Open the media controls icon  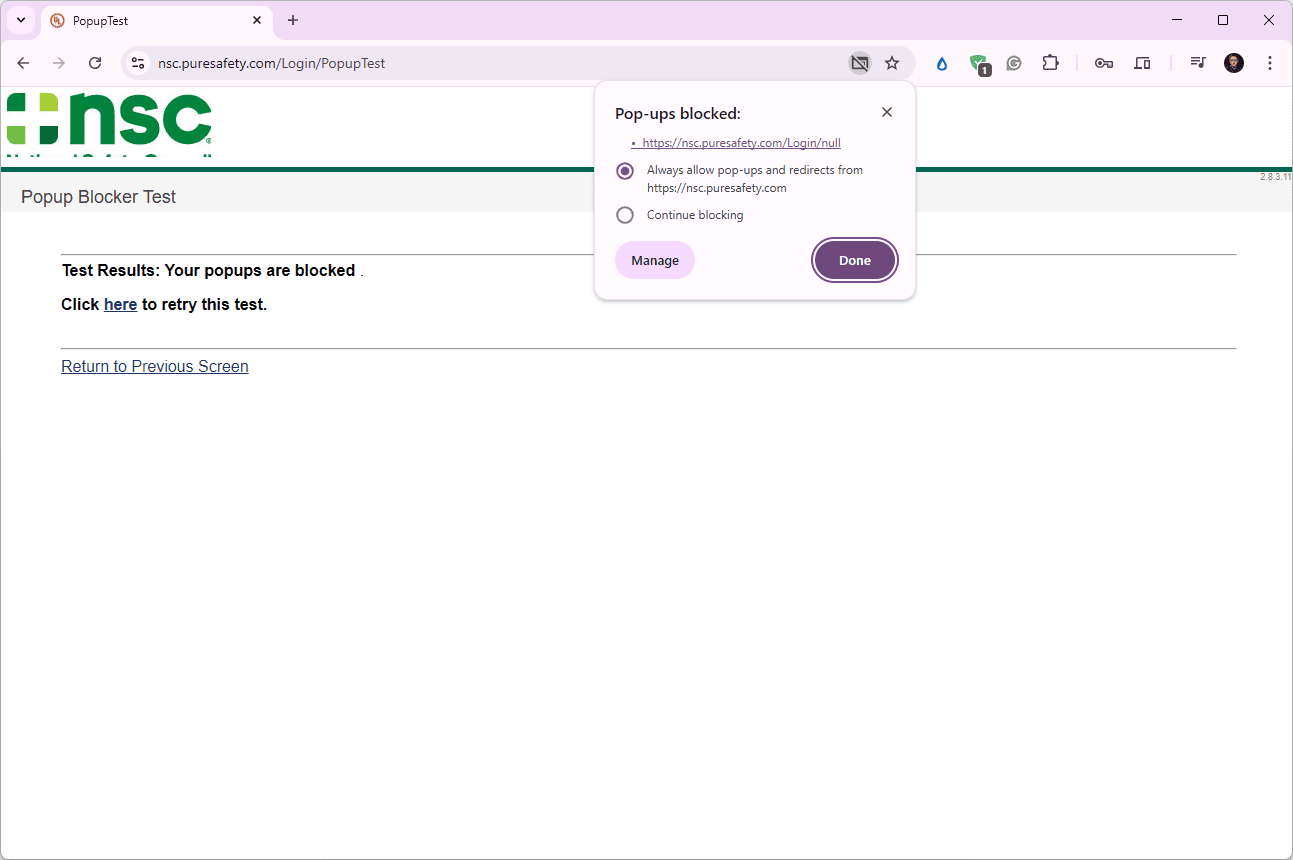pos(1197,63)
